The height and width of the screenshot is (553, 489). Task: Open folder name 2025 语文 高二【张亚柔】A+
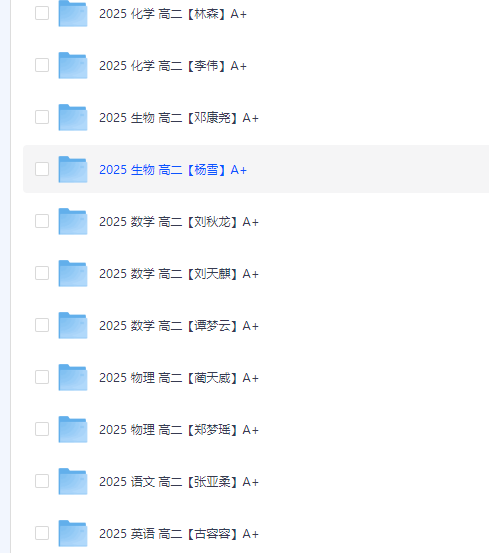pyautogui.click(x=179, y=482)
